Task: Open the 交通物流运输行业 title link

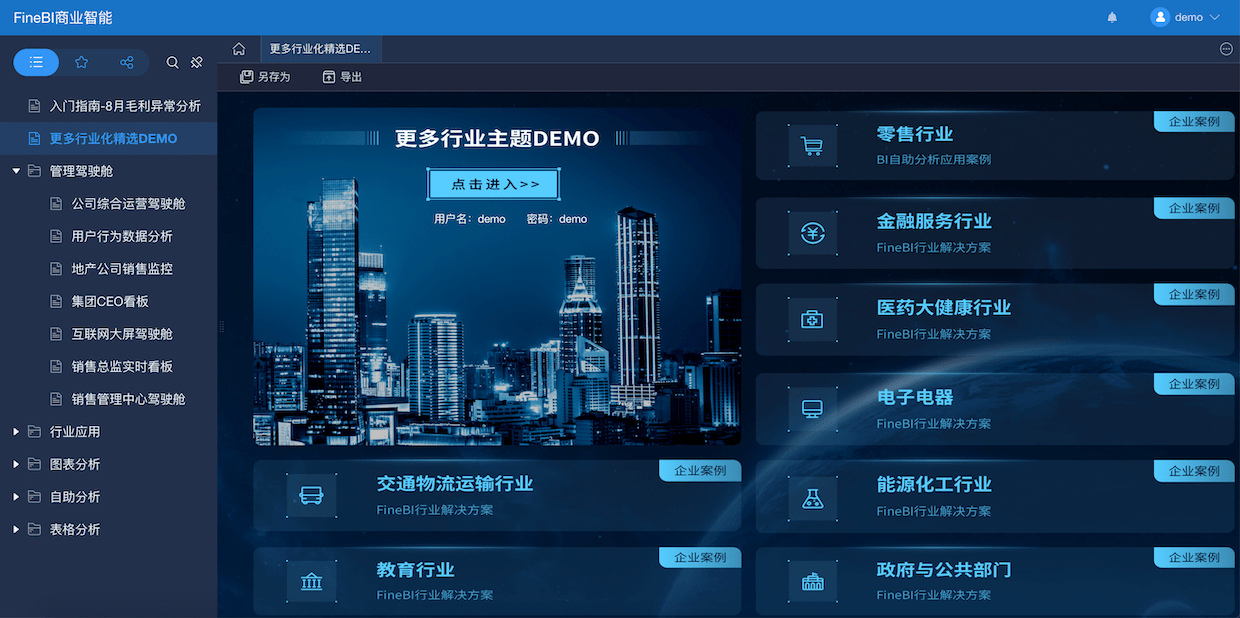Action: click(x=455, y=484)
